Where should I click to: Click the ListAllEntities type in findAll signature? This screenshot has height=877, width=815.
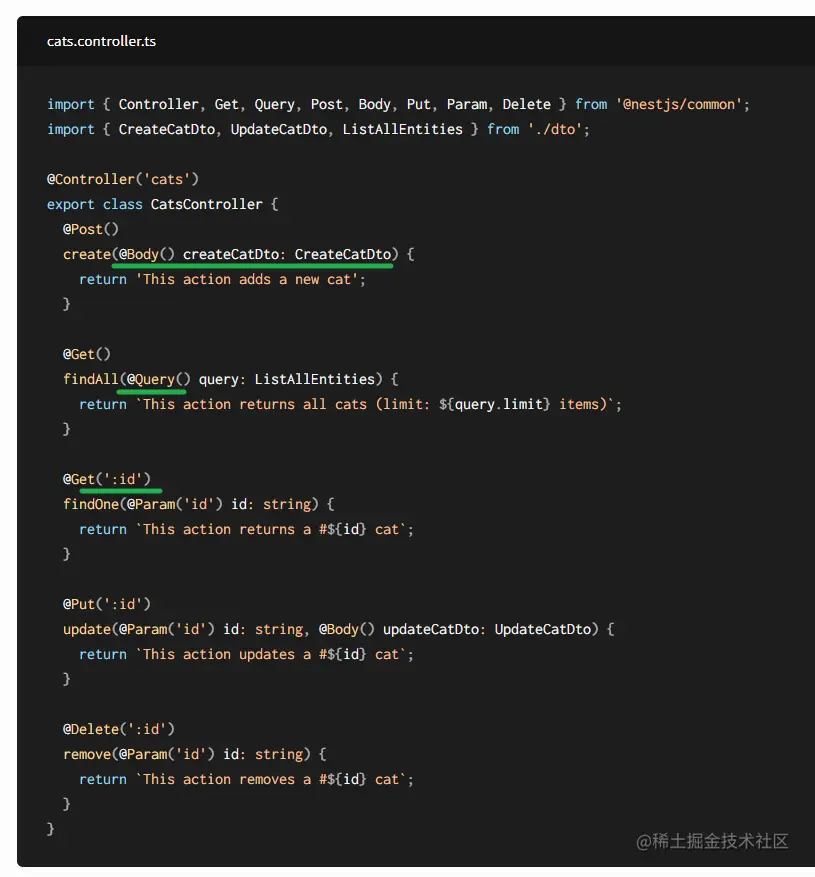click(x=315, y=380)
